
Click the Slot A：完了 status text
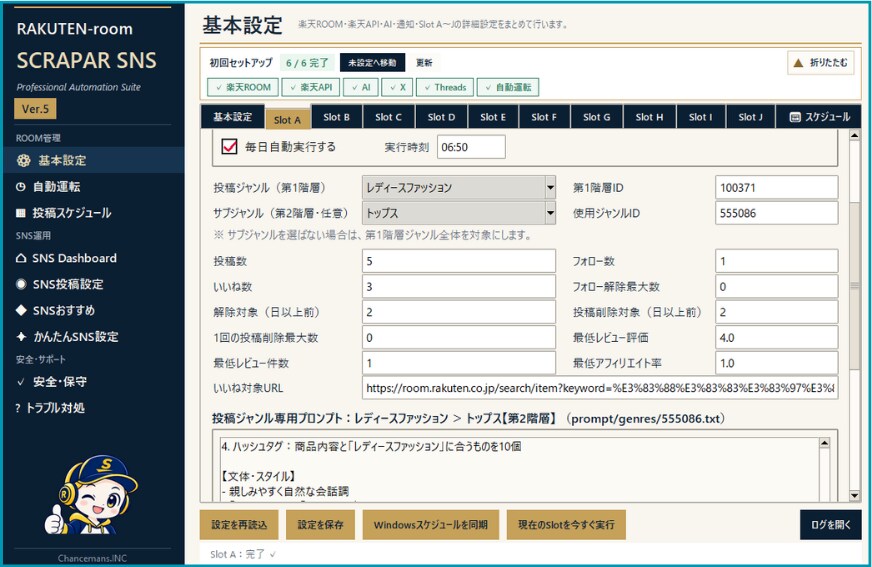[x=242, y=554]
